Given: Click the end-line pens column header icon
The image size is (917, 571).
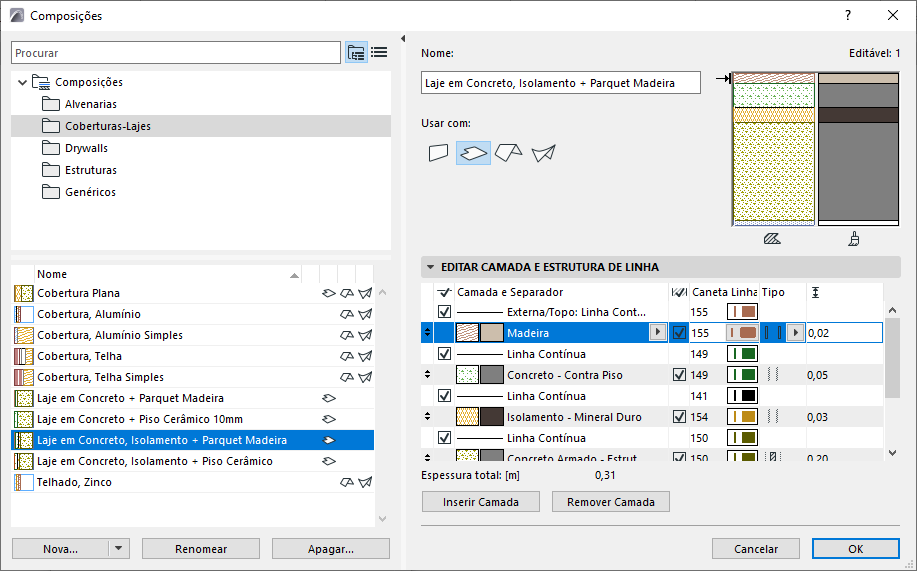Looking at the screenshot, I should [x=679, y=292].
